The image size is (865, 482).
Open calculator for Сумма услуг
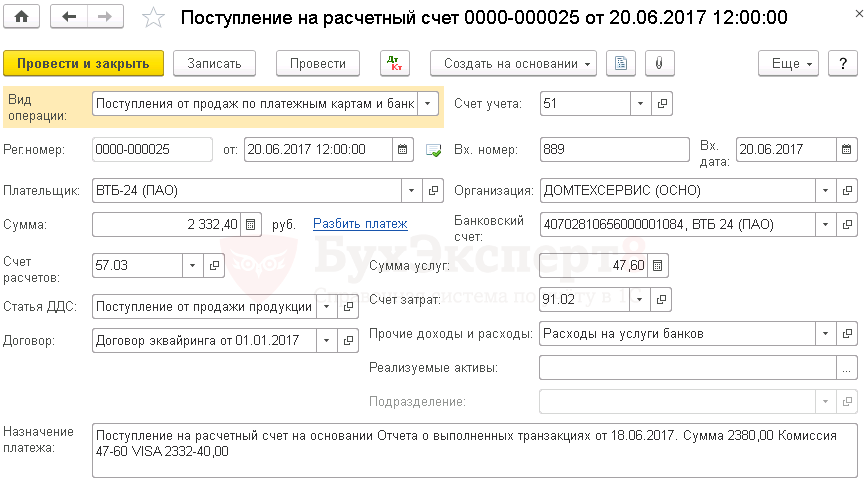pos(659,265)
